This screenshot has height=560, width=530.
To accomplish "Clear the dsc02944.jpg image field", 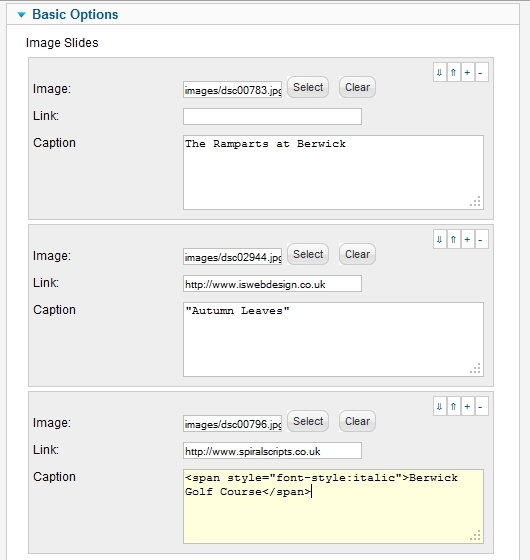I will coord(357,254).
